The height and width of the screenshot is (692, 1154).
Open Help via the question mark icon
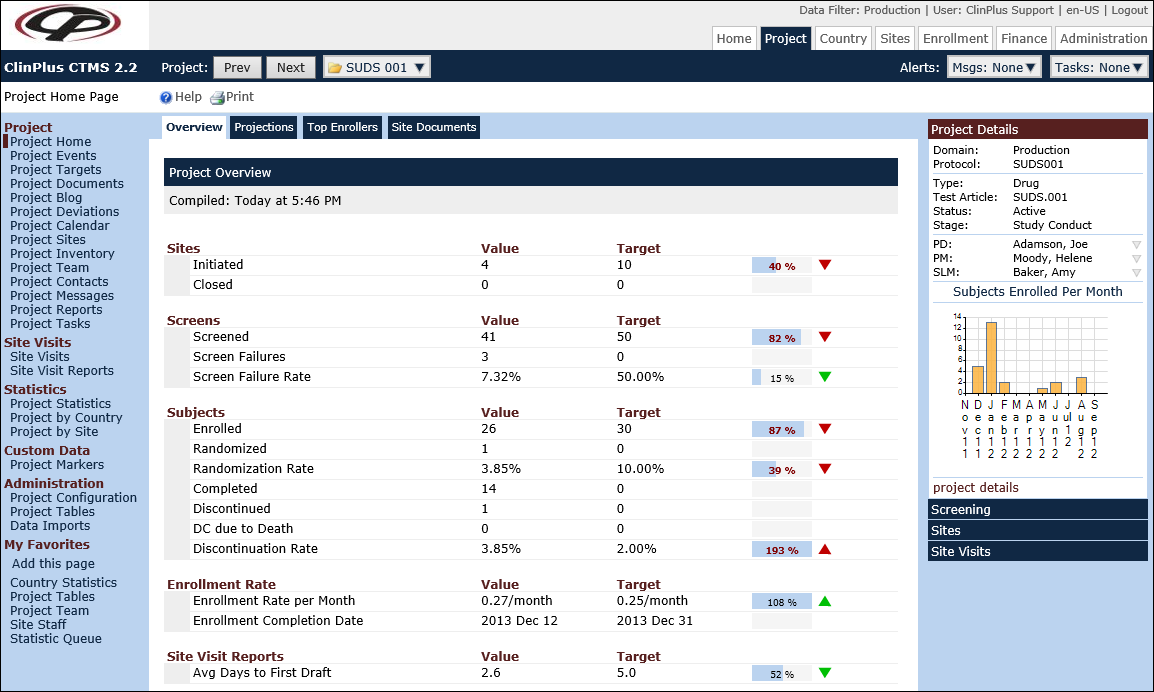(x=166, y=98)
